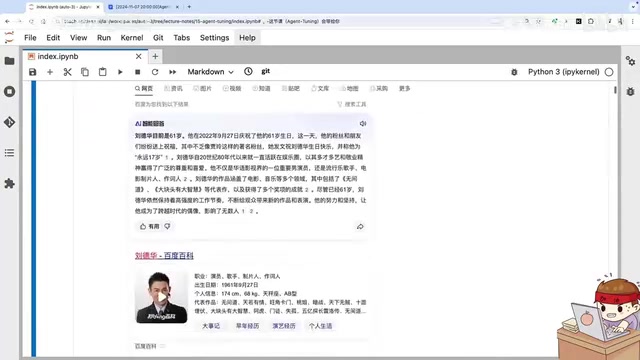640x360 pixels.
Task: Close the index.ipynb notebook tab
Action: point(139,56)
